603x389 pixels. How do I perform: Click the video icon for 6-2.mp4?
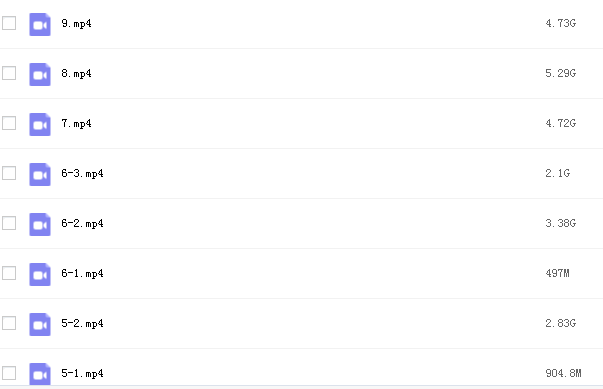(x=40, y=224)
